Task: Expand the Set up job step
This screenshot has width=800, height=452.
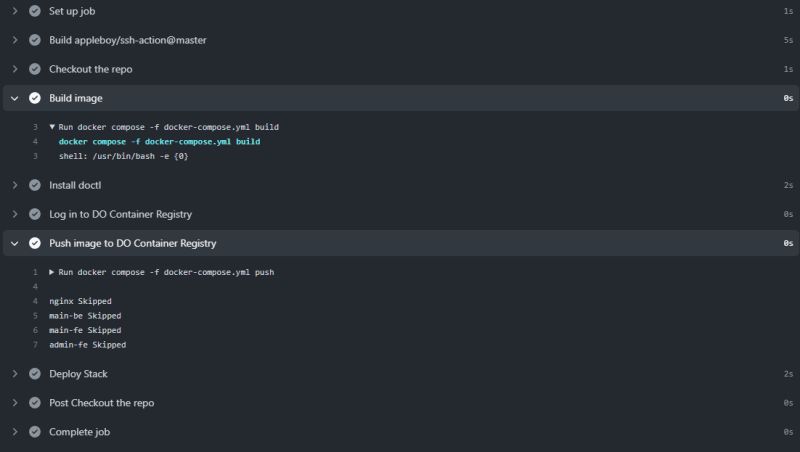Action: tap(15, 11)
